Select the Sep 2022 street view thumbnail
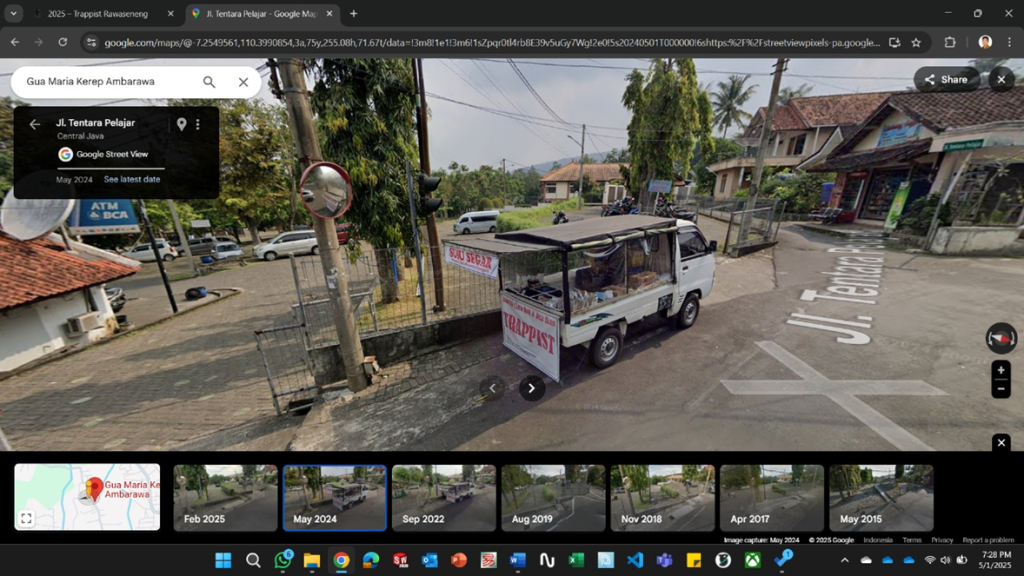This screenshot has width=1024, height=576. click(x=443, y=497)
